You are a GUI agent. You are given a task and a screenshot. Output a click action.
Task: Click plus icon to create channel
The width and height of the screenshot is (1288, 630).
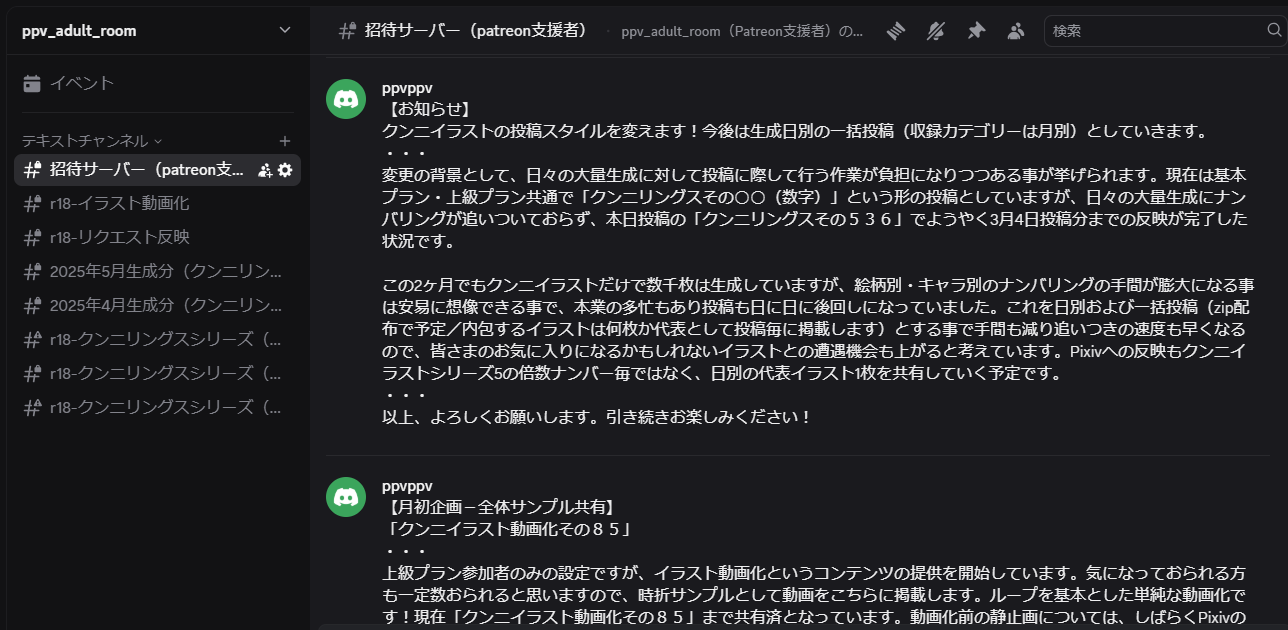(x=285, y=141)
